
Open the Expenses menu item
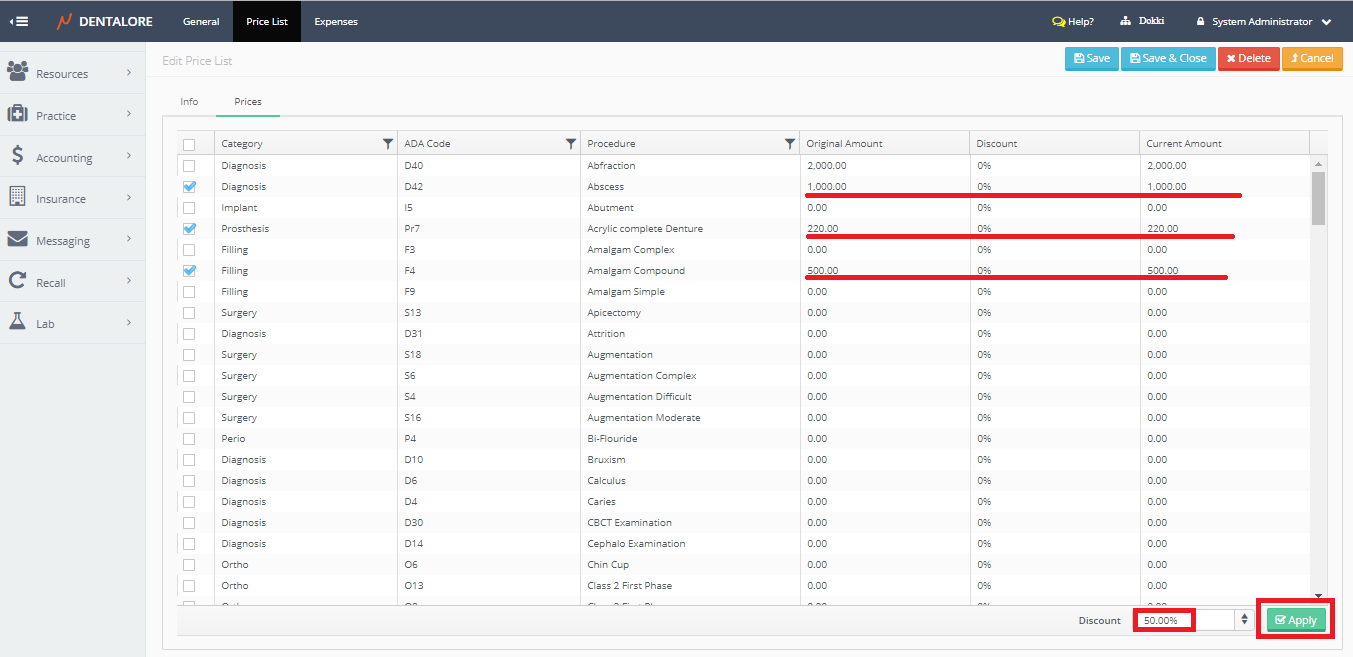[x=336, y=21]
